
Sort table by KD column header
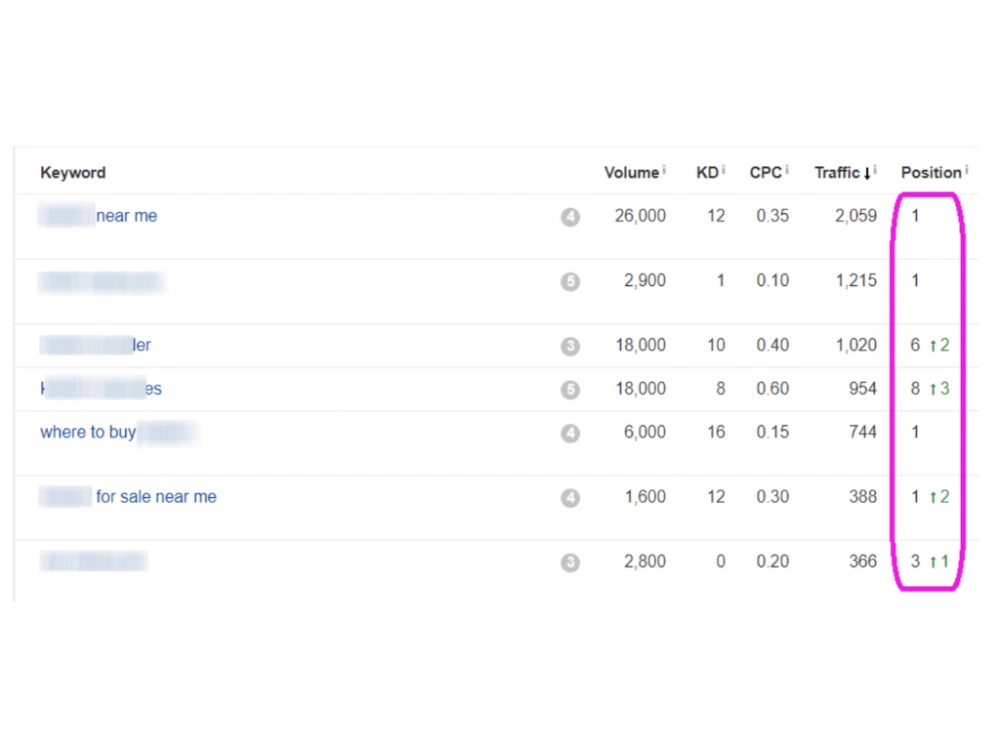click(x=707, y=173)
